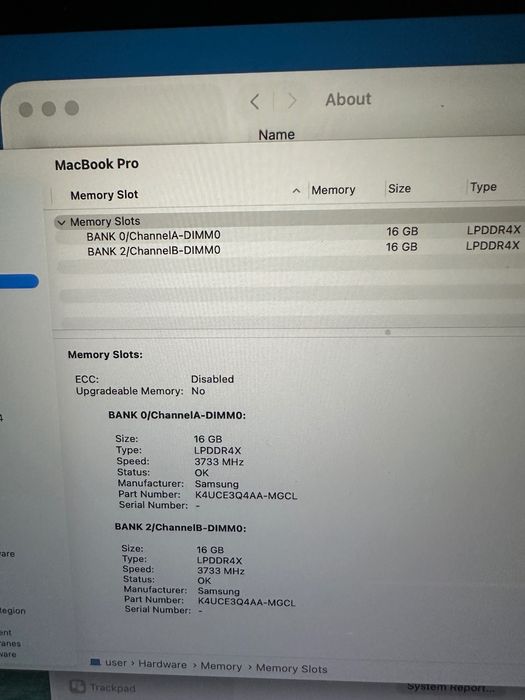This screenshot has width=525, height=700.
Task: Sort by Size column header
Action: click(x=399, y=189)
